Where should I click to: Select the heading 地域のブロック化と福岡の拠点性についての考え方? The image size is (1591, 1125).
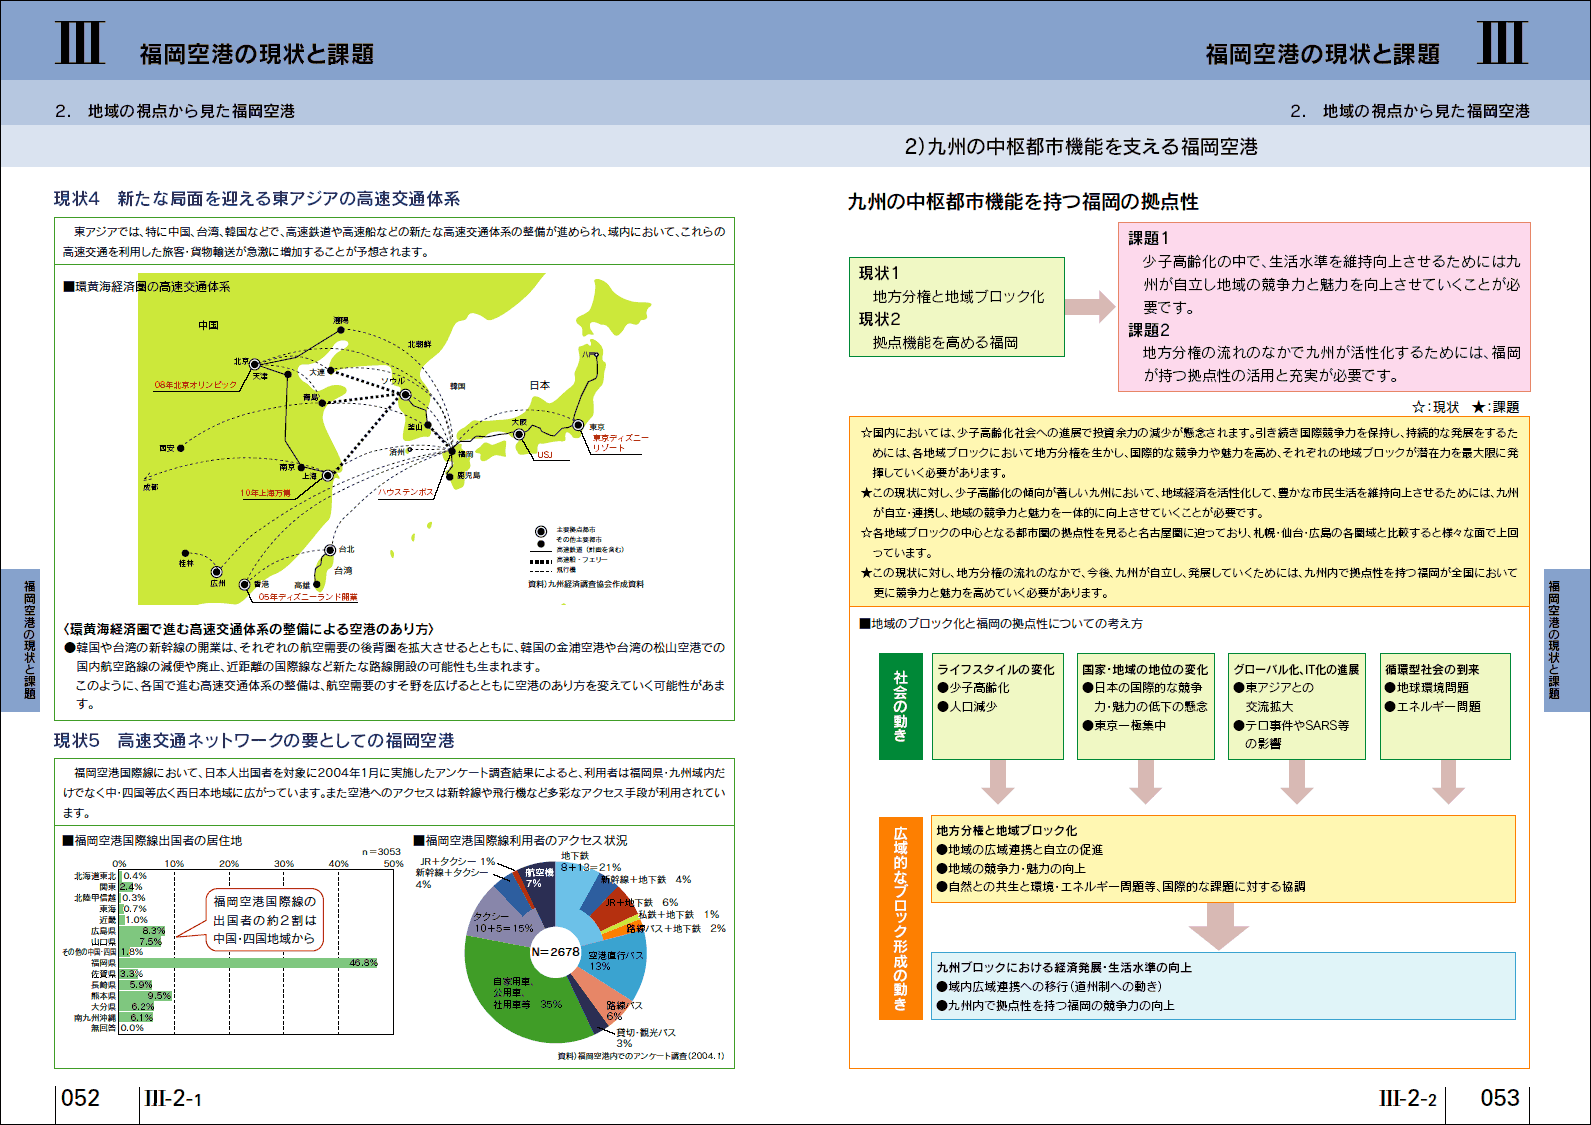coord(1000,624)
